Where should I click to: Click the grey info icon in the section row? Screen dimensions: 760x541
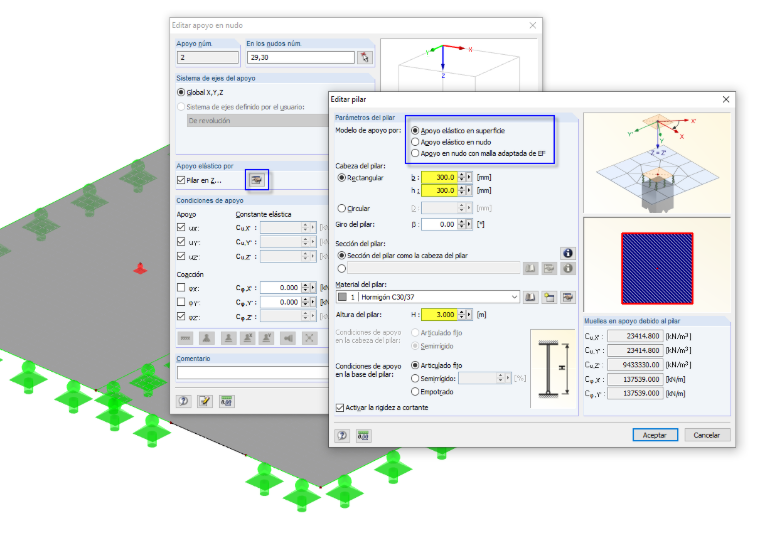tap(568, 268)
